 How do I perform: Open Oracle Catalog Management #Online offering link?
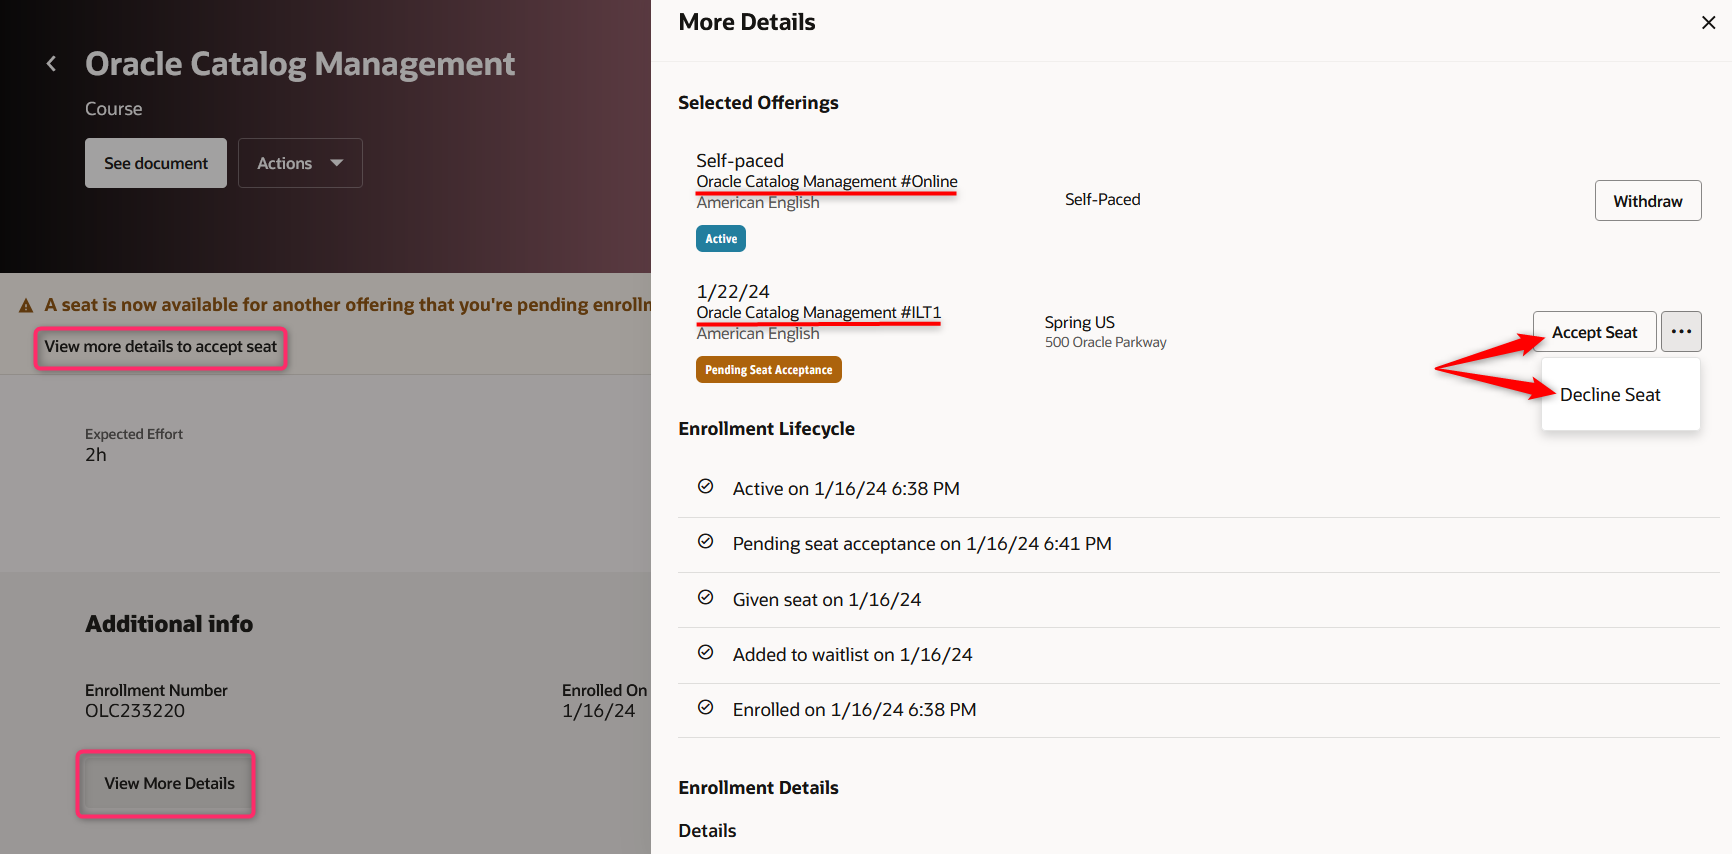[827, 181]
